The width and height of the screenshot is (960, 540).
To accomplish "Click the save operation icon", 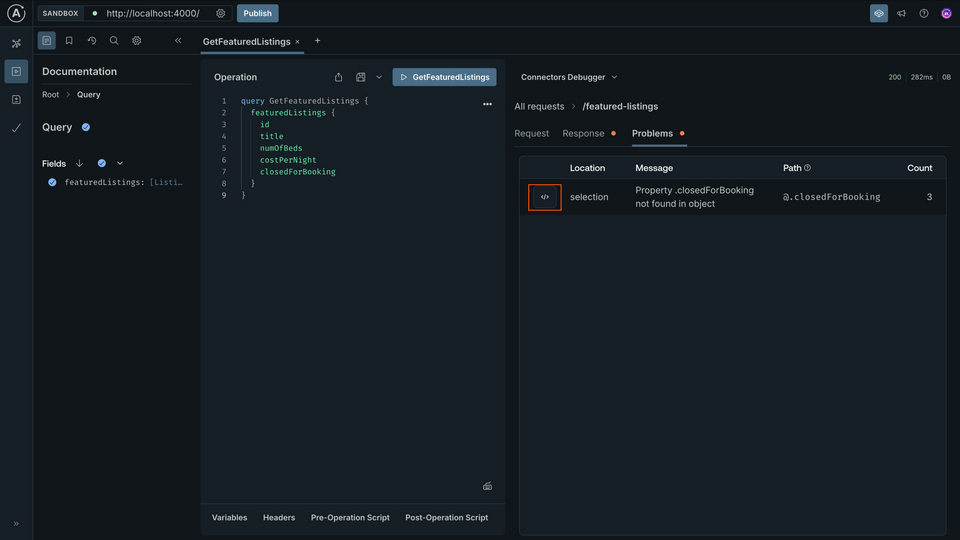I will click(361, 77).
